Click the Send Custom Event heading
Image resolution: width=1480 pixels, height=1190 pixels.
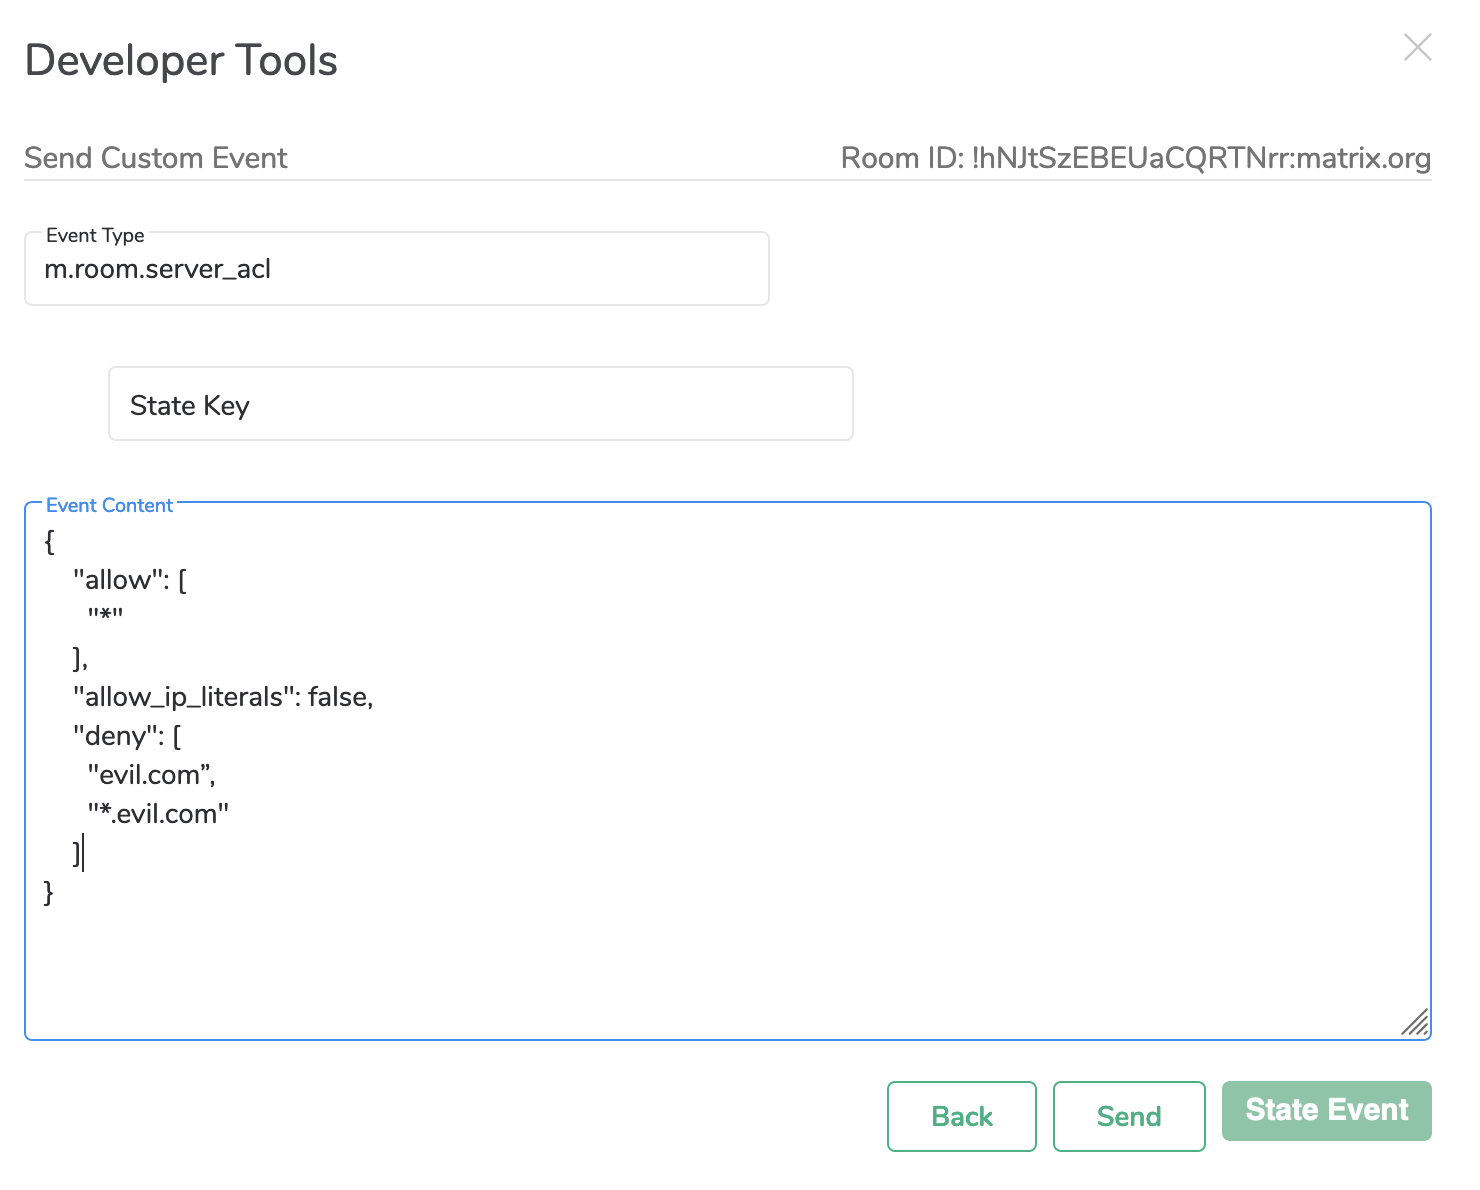coord(156,158)
